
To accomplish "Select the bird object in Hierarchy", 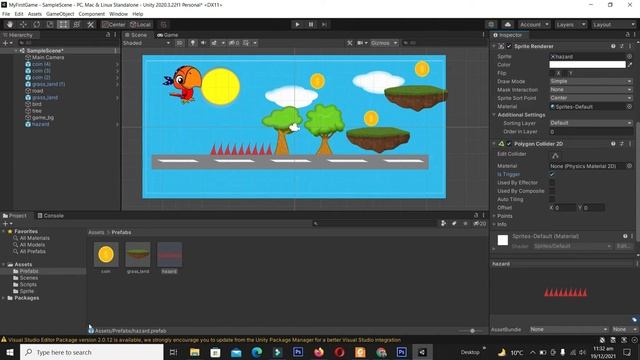I will pos(36,104).
